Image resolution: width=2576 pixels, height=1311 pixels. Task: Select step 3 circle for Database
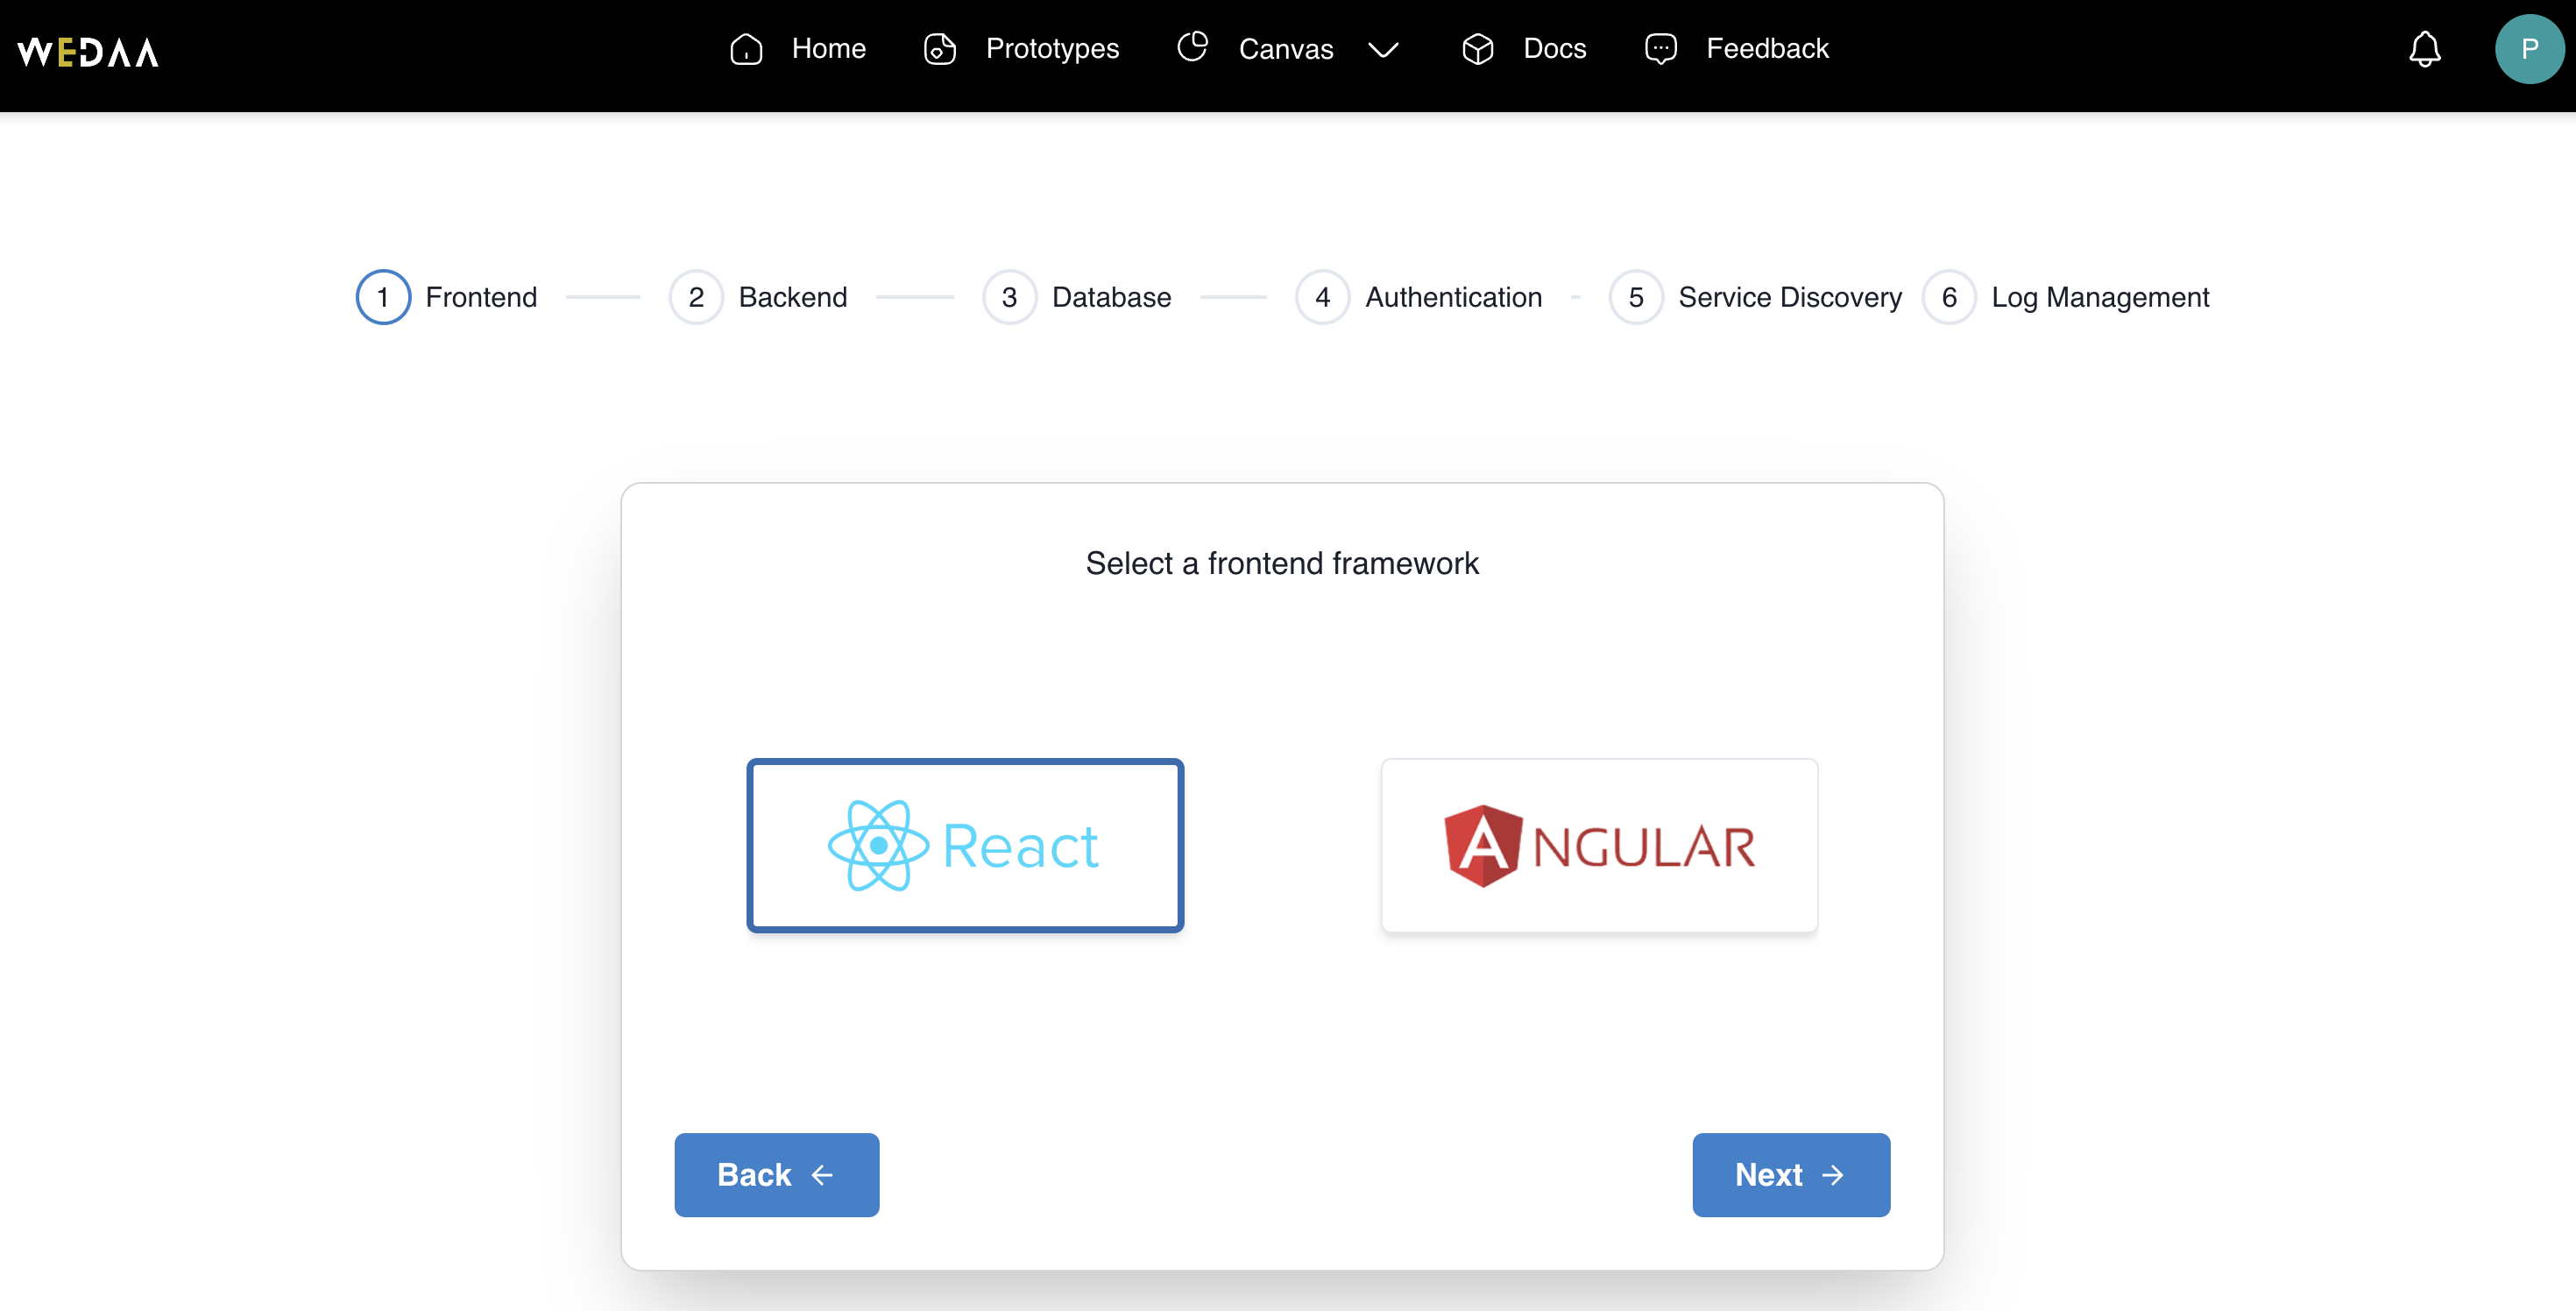point(1009,297)
